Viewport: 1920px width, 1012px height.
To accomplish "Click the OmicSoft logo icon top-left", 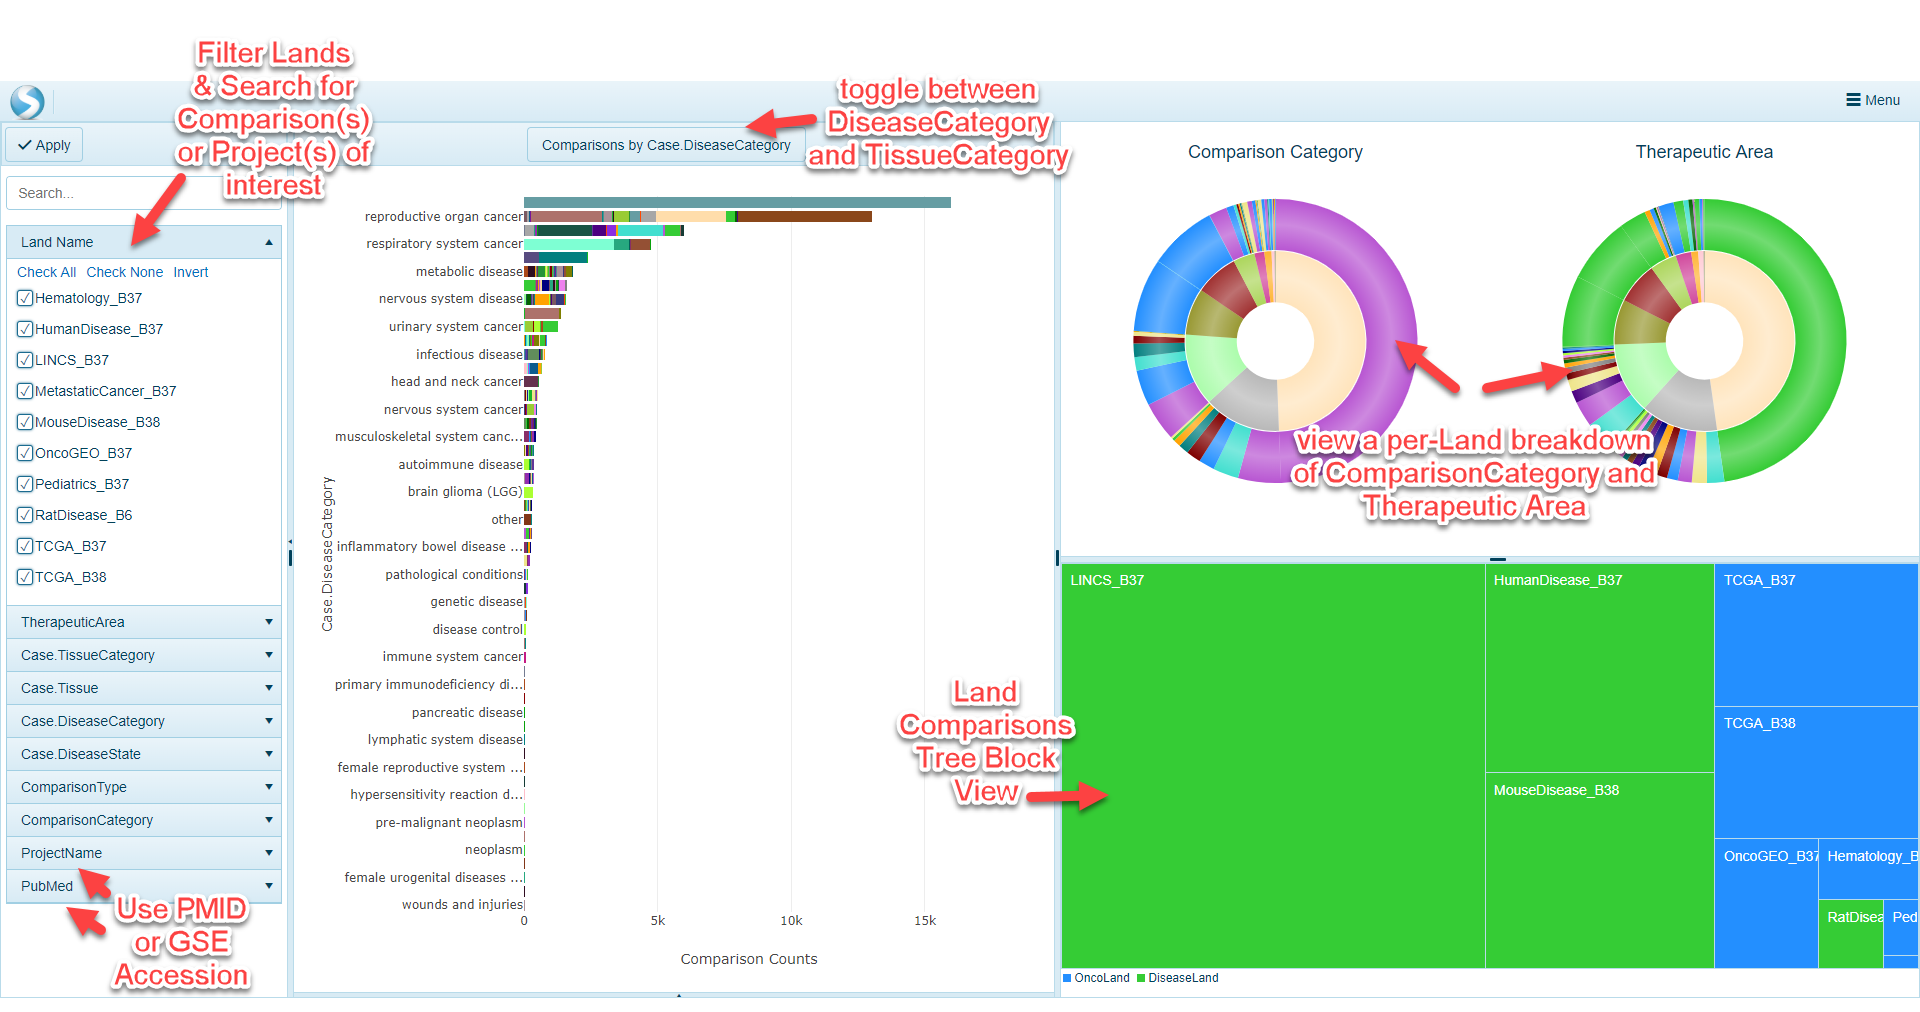I will (x=27, y=101).
